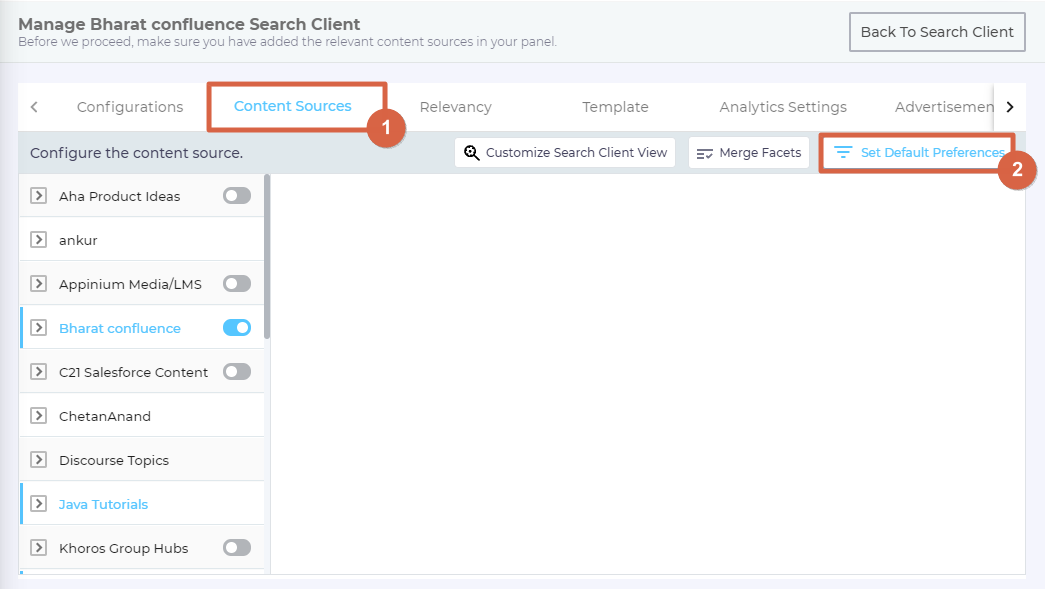Image resolution: width=1045 pixels, height=589 pixels.
Task: Click the arrow icon beside ChetanAnand
Action: coord(39,416)
